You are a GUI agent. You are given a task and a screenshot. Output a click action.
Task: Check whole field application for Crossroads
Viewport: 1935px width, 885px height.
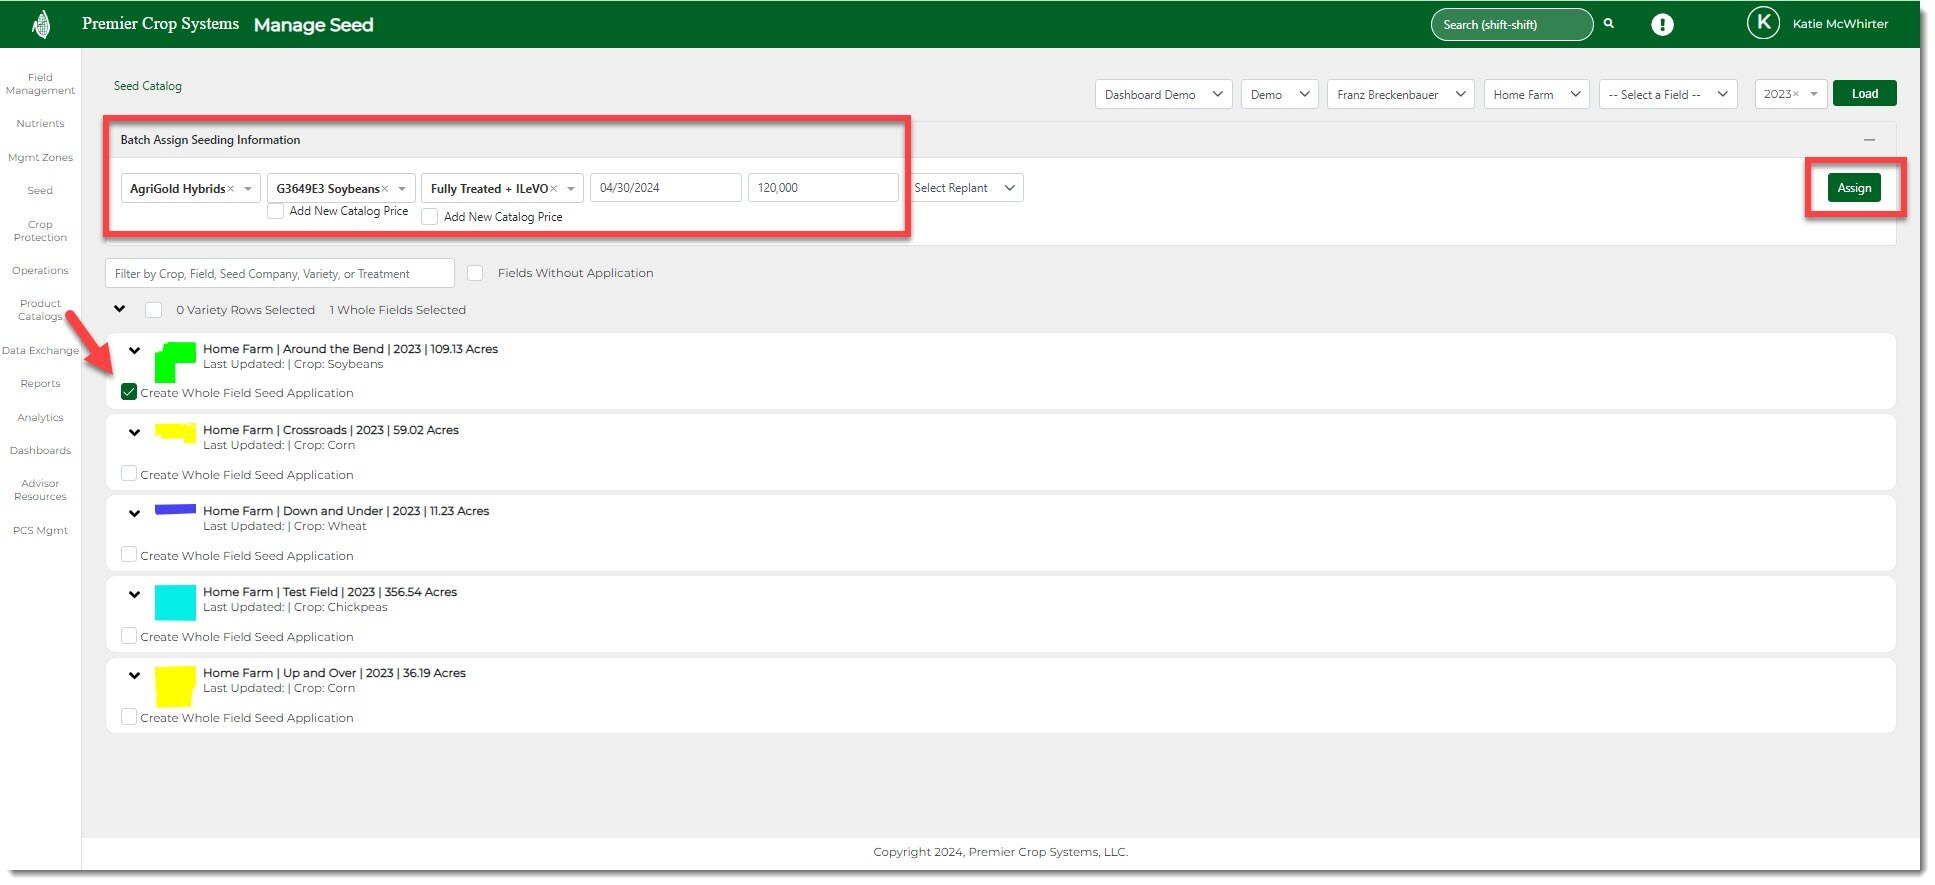pos(129,474)
